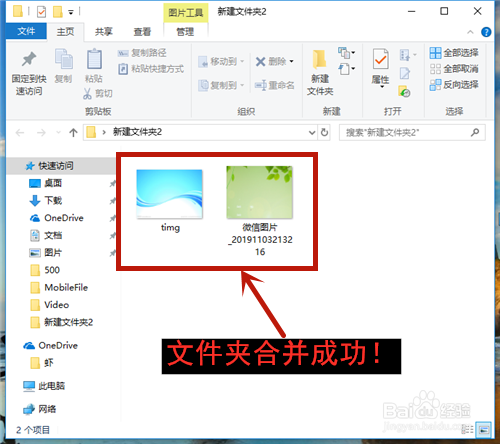Select Copy path (复制路径)
Screen dimensions: 500x444
click(x=142, y=53)
